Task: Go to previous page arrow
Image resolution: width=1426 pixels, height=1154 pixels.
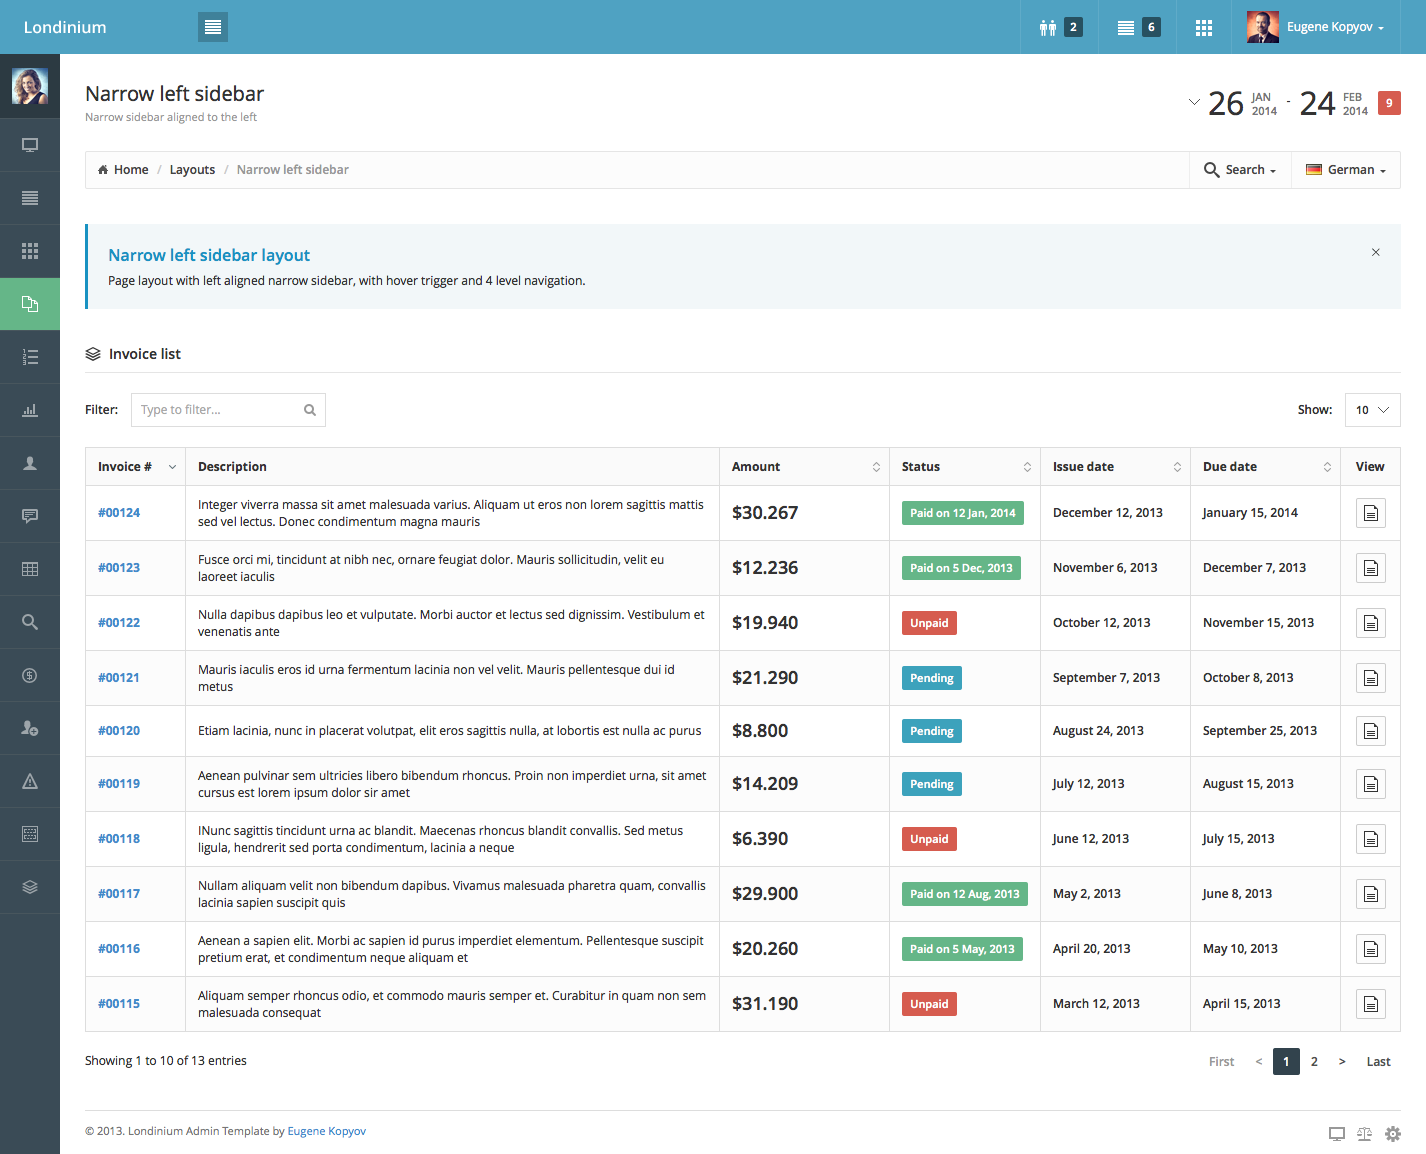Action: [1259, 1062]
